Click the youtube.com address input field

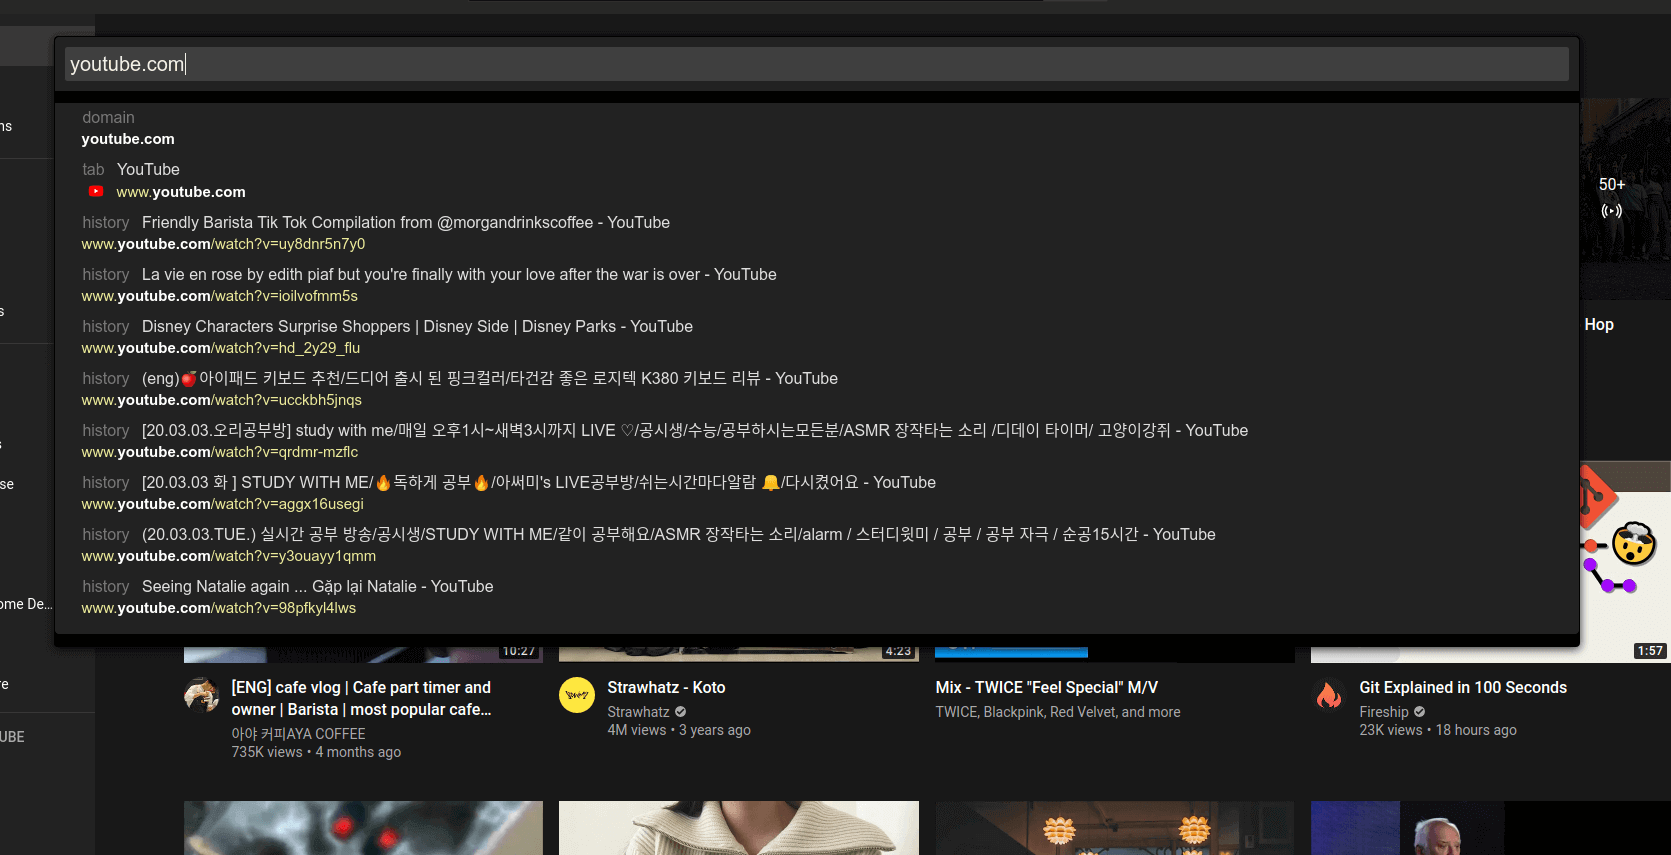[817, 64]
